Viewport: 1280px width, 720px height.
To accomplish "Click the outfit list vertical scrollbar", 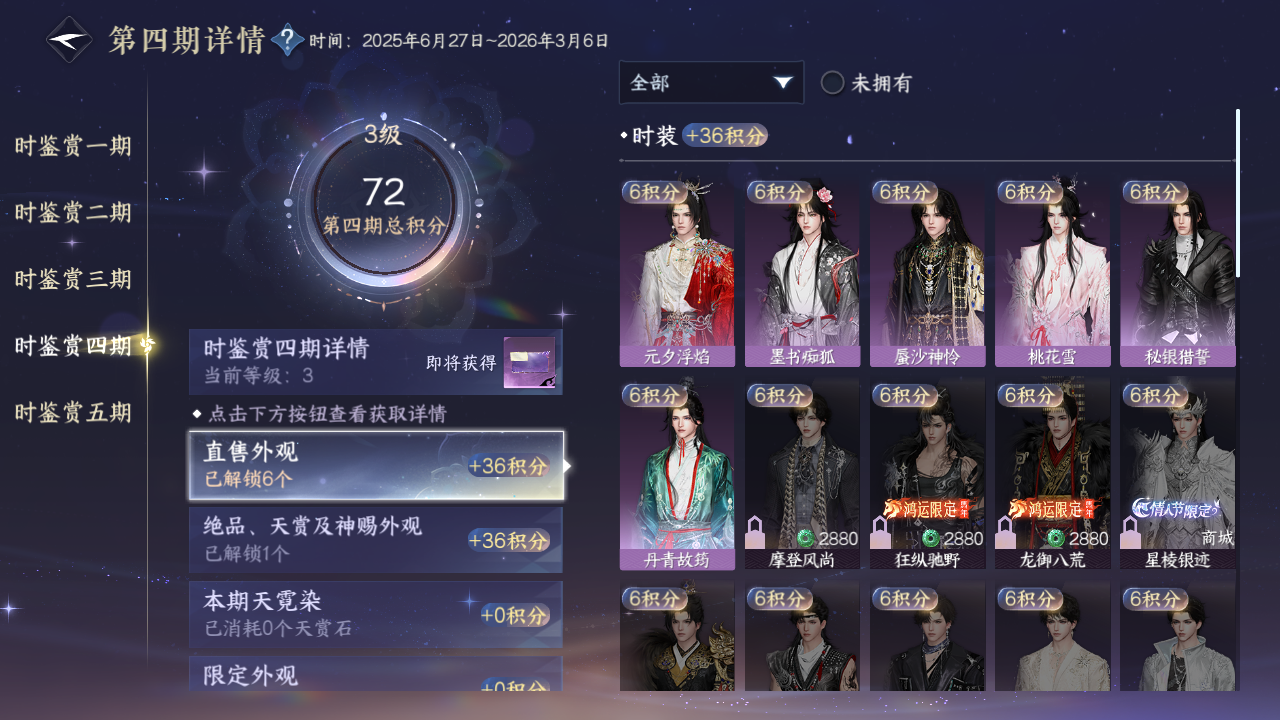I will tap(1238, 193).
